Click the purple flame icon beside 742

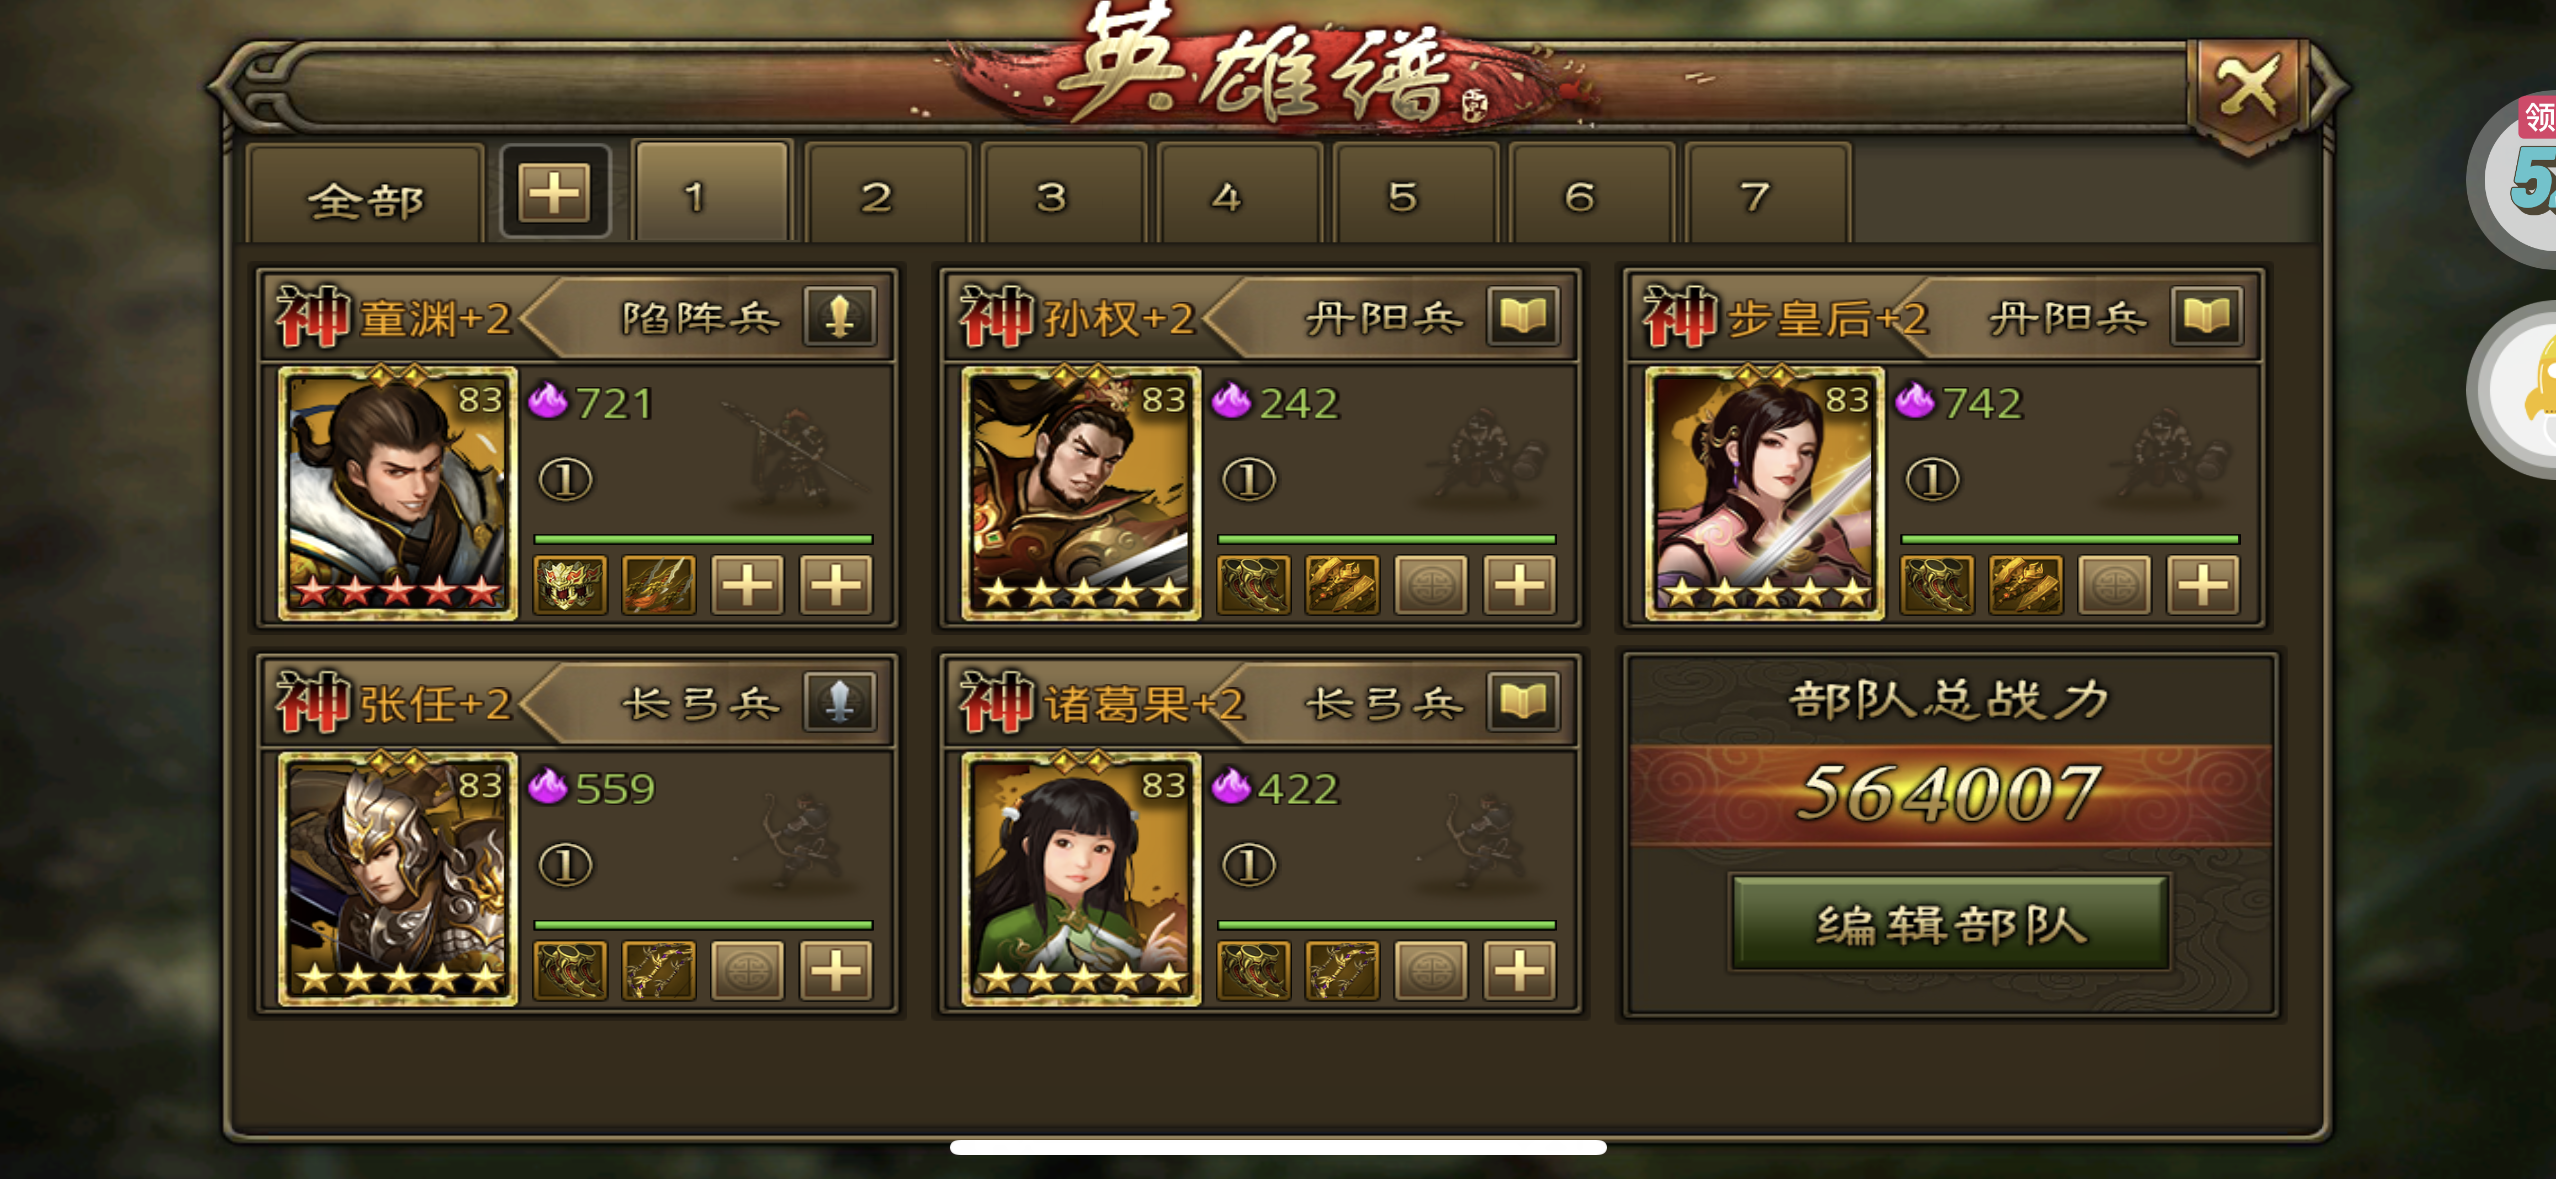pyautogui.click(x=1914, y=401)
